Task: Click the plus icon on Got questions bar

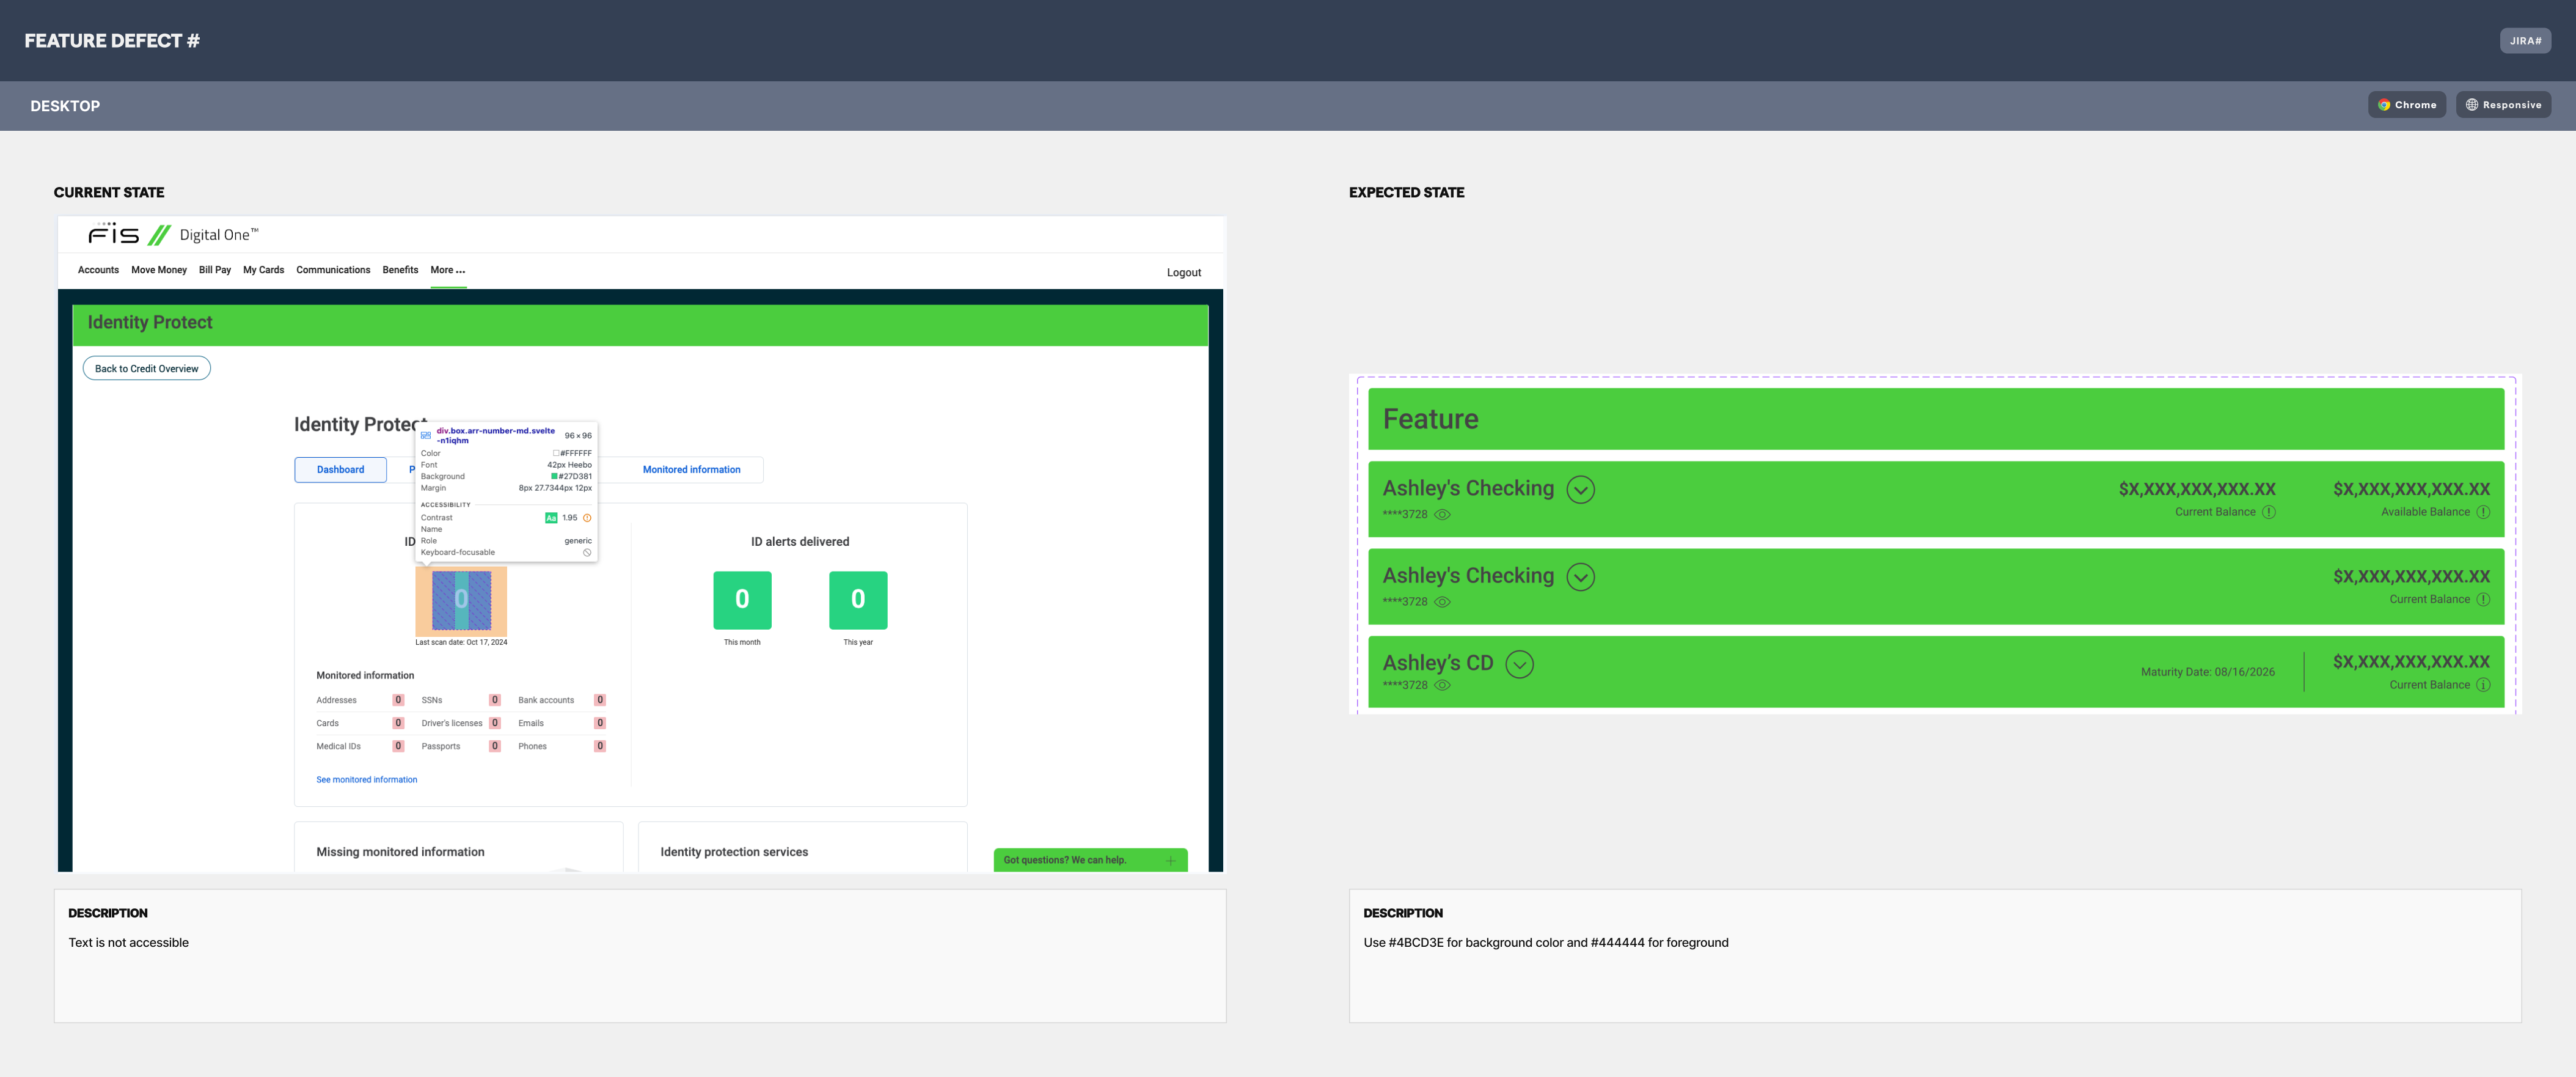Action: click(x=1170, y=860)
